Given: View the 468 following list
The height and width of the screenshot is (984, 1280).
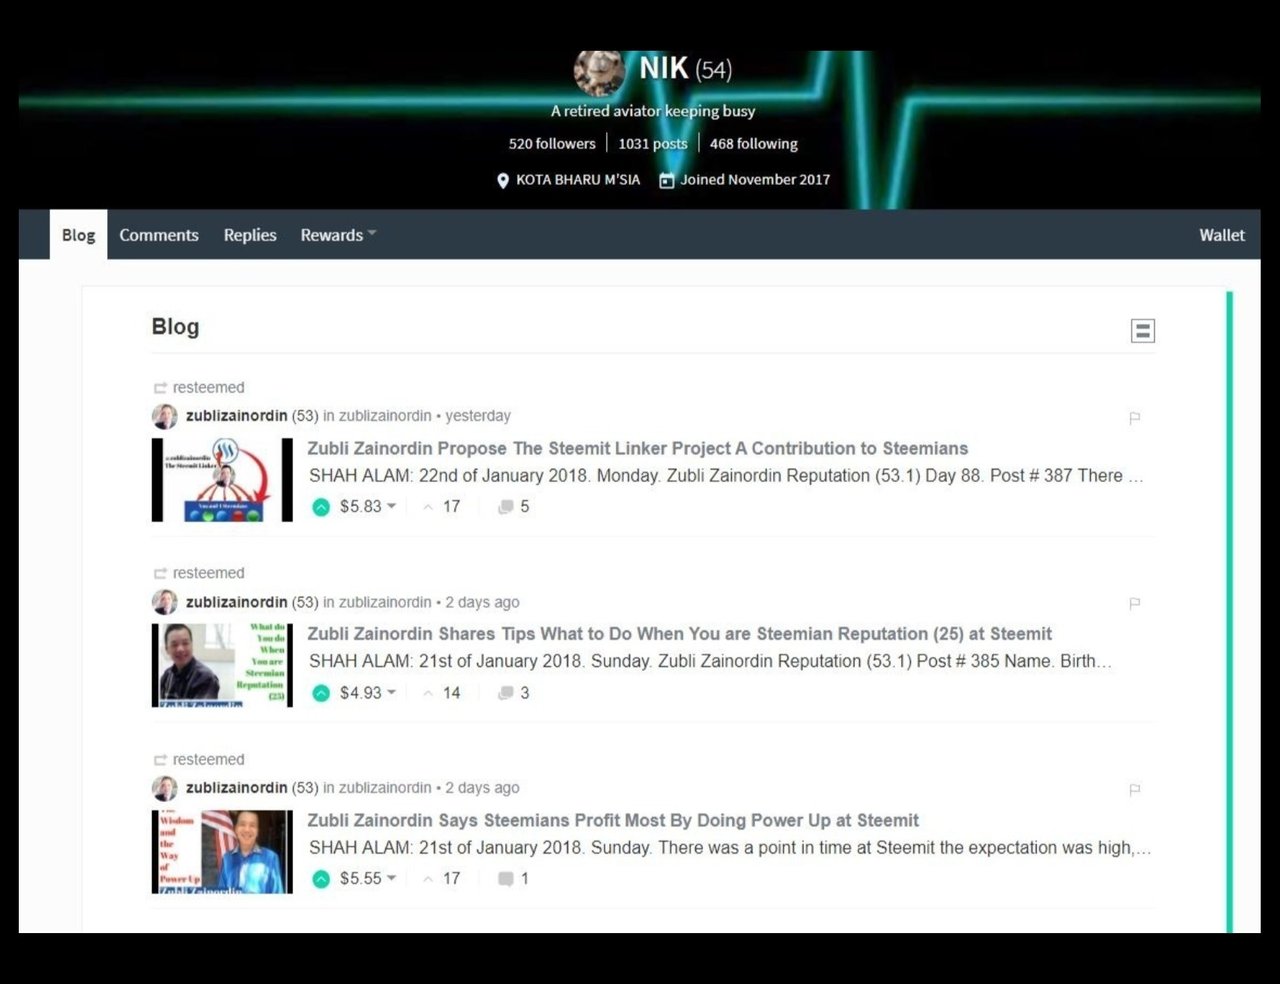Looking at the screenshot, I should (x=754, y=143).
